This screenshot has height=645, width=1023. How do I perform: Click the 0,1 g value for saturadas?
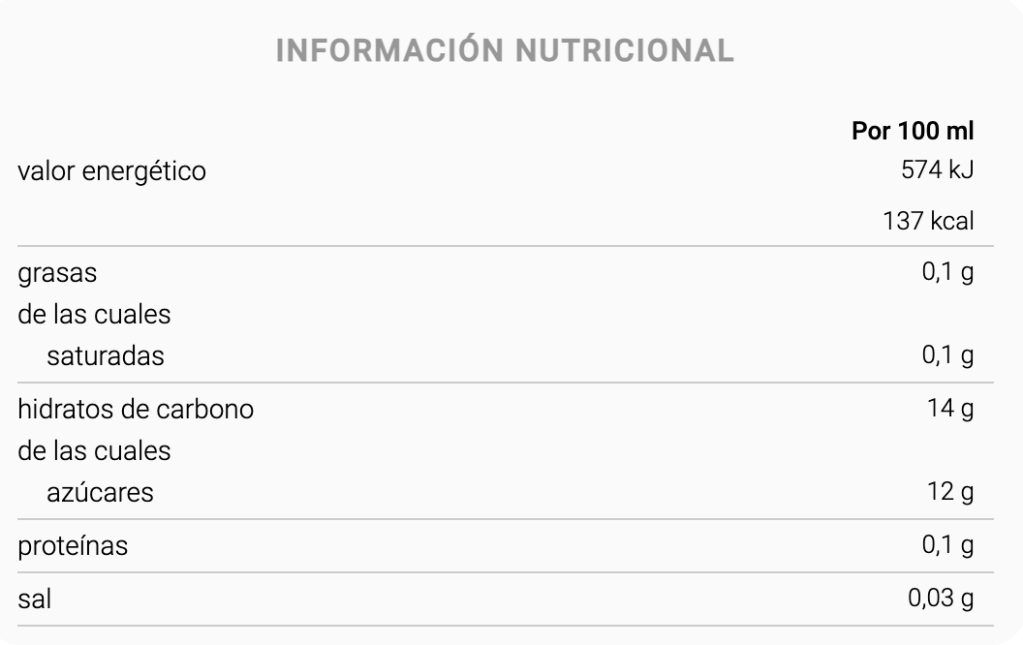(948, 356)
